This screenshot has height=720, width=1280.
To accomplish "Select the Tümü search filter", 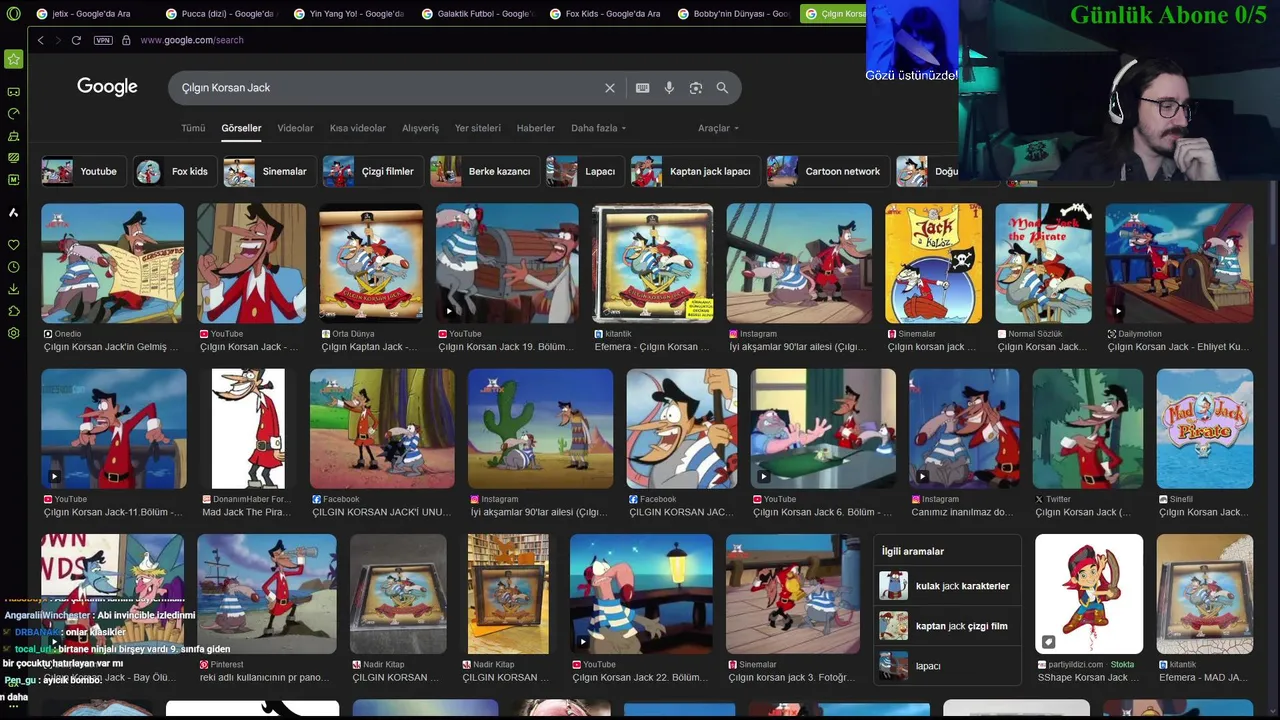I will pos(193,128).
